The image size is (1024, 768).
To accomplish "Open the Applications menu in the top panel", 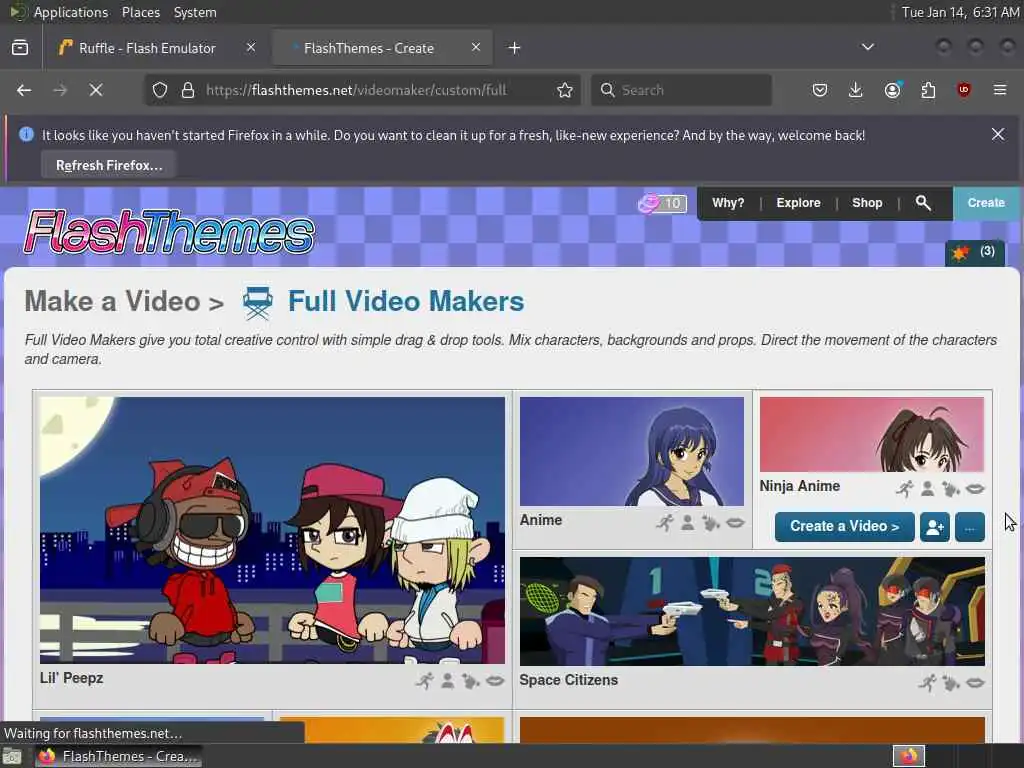I will pyautogui.click(x=71, y=12).
